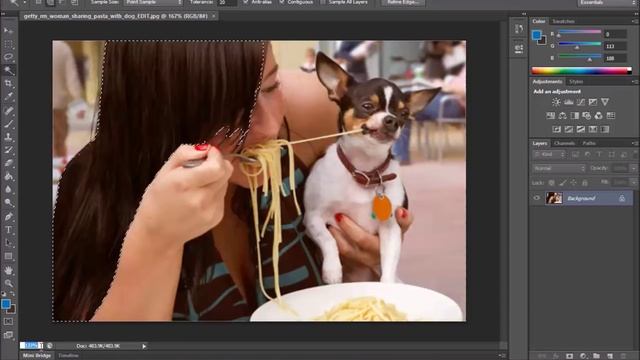Screen dimensions: 640x360
Task: Select the Move tool
Action: (x=9, y=31)
